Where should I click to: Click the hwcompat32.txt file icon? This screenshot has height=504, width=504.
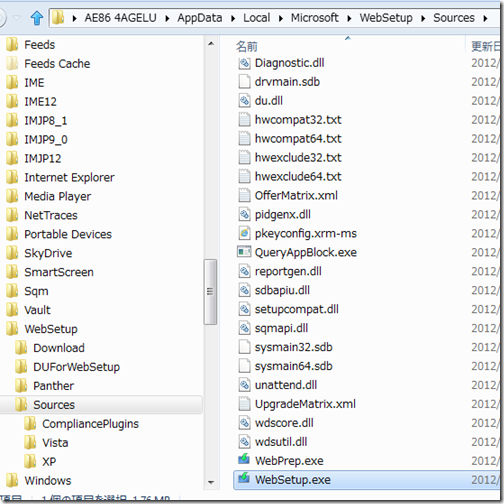(244, 120)
